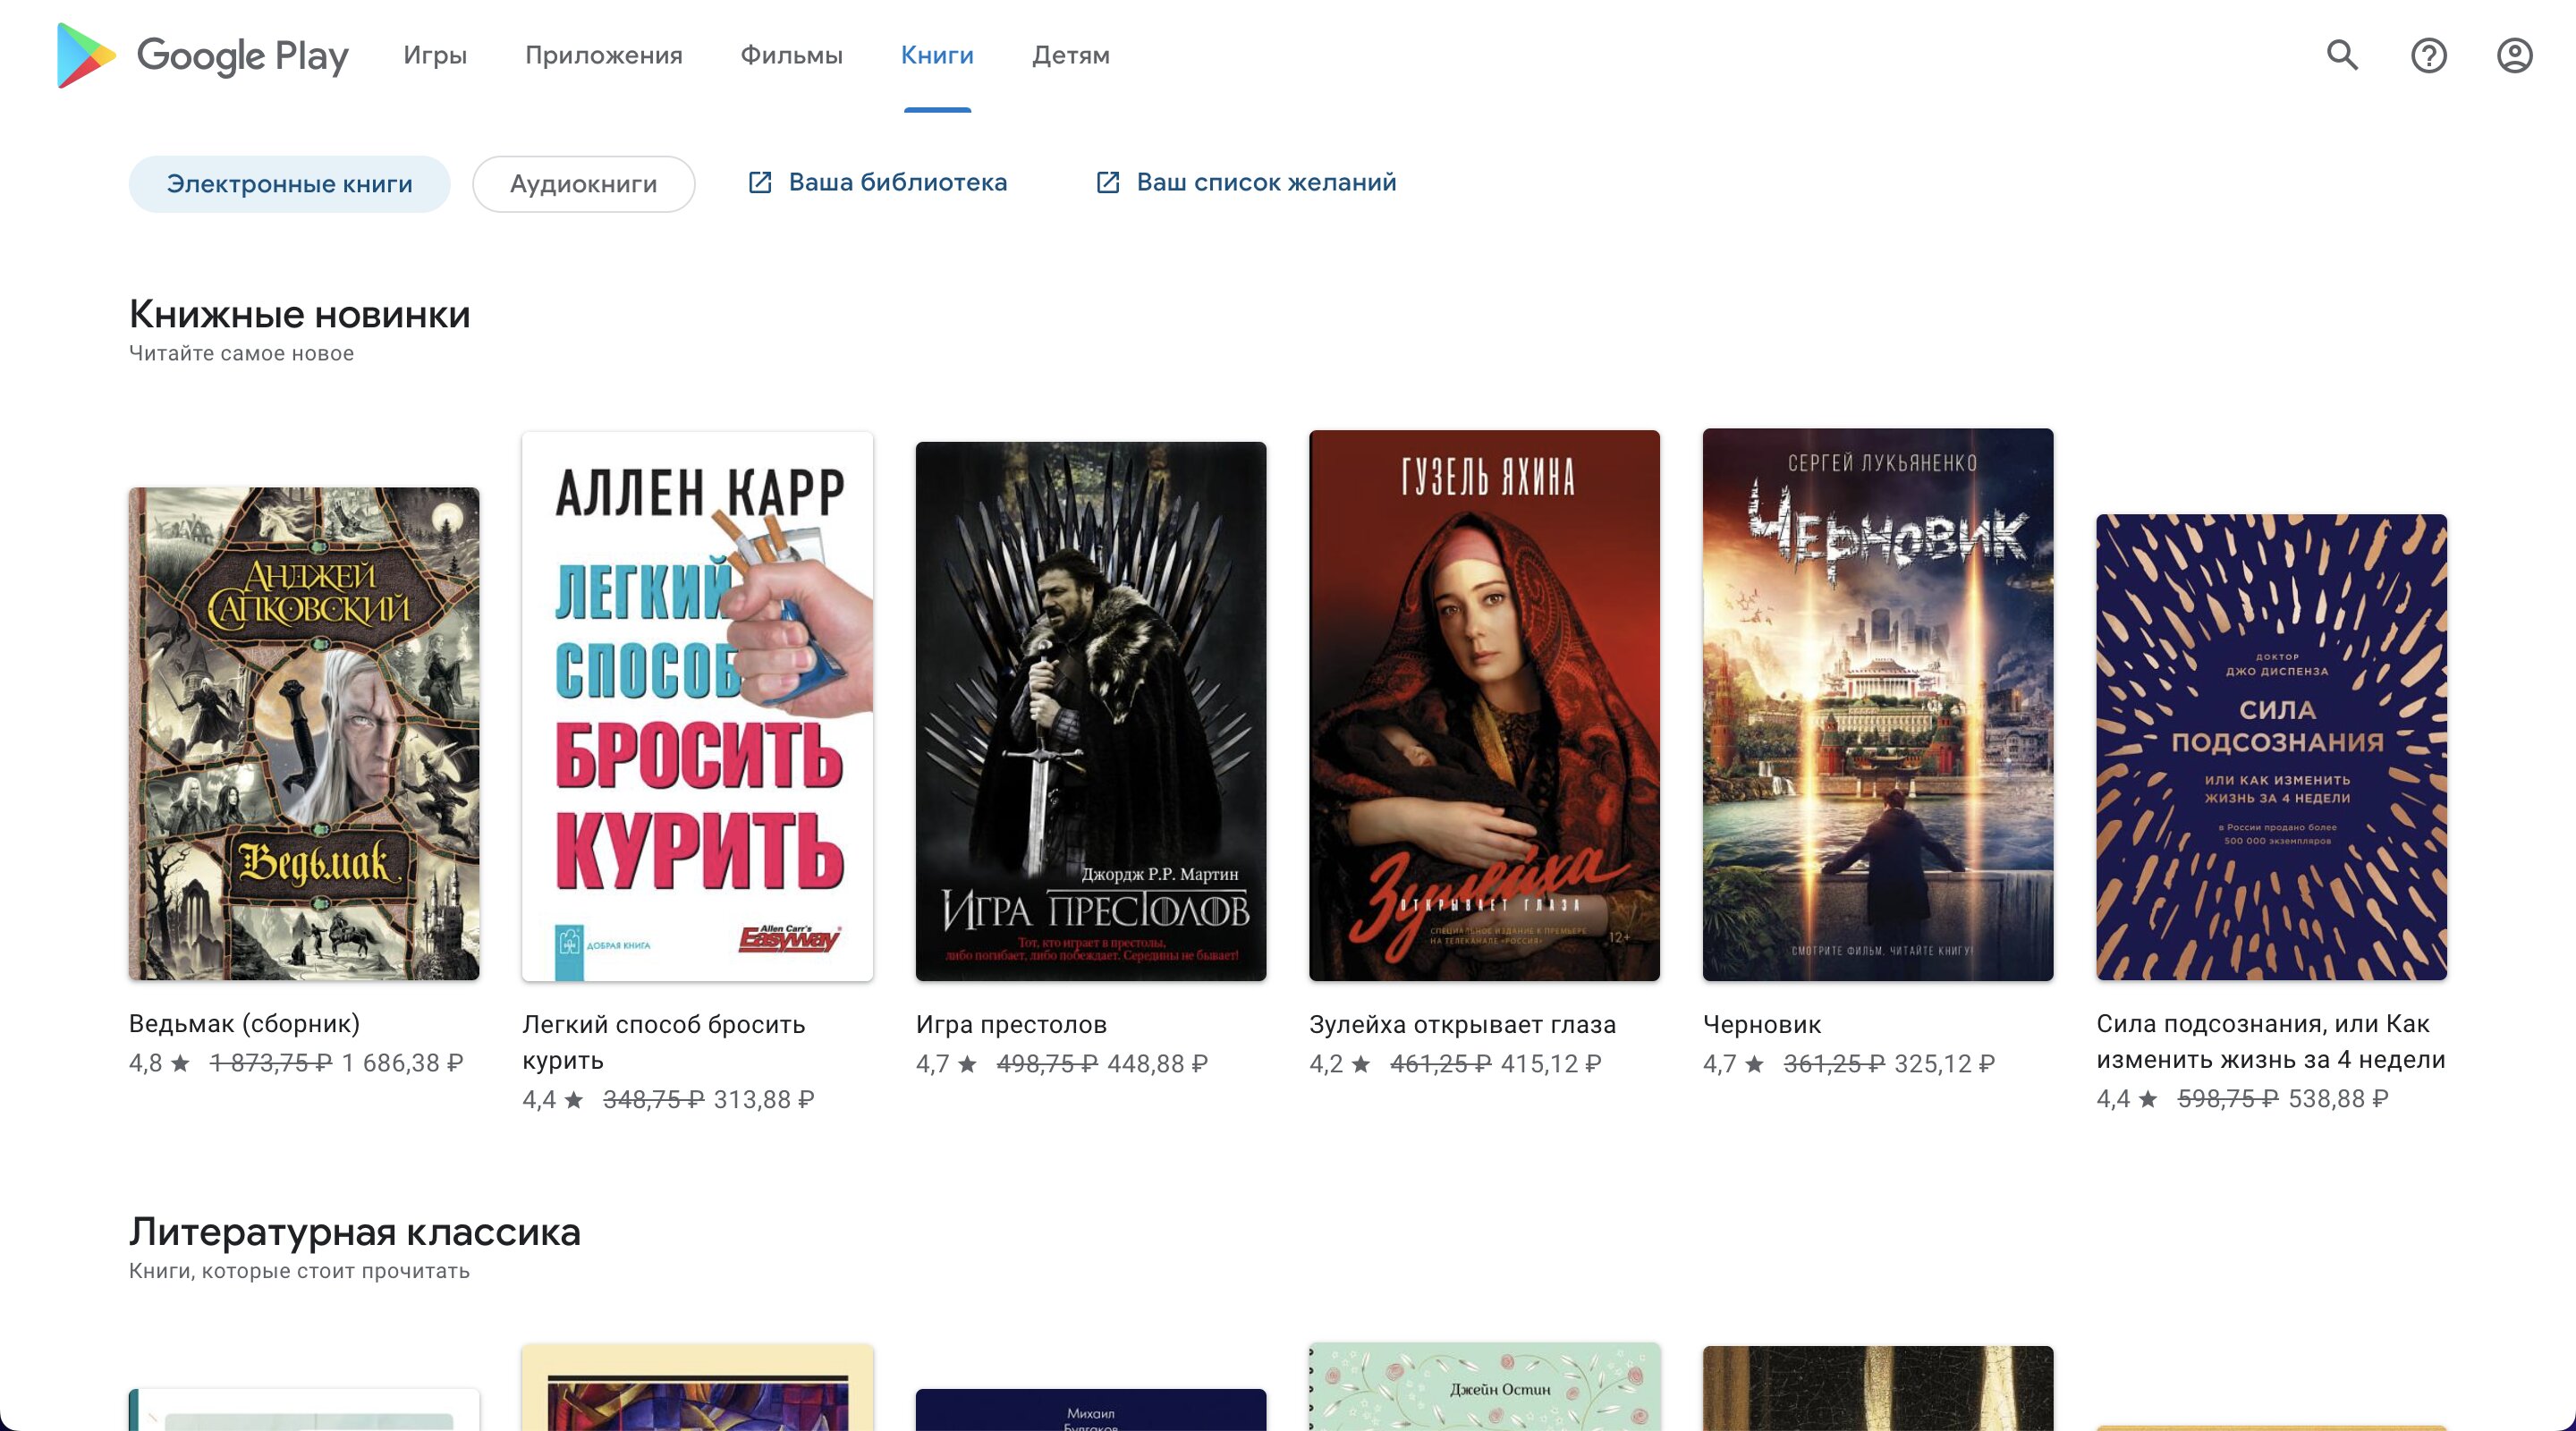Open the Книжные новинки section heading
The image size is (2576, 1431).
299,314
